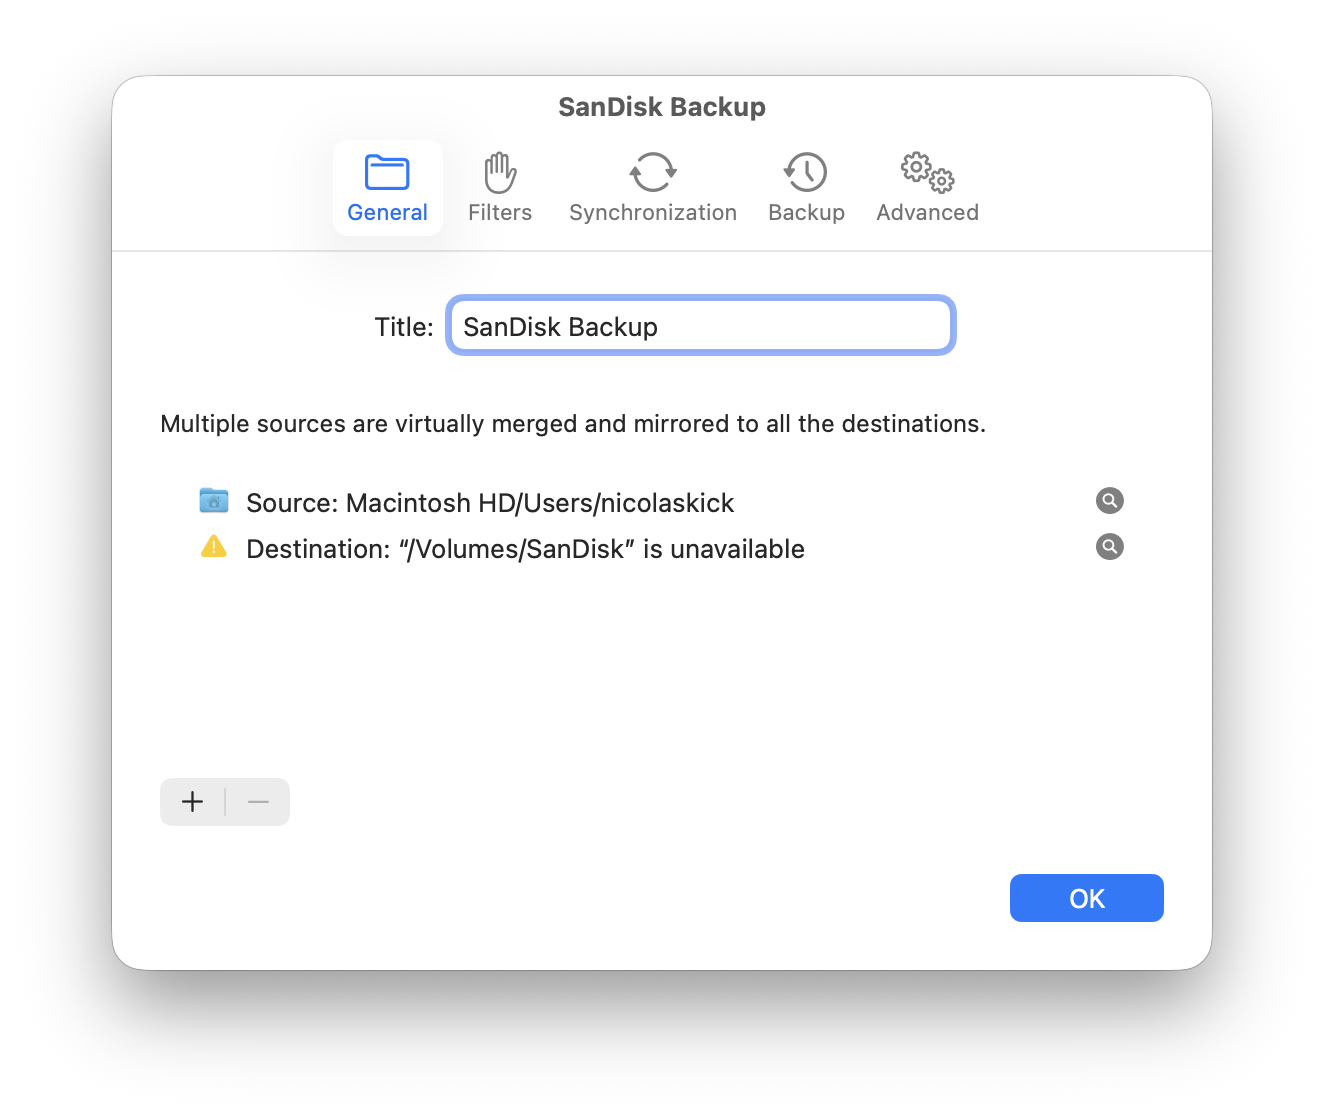Click the Title text field
1324x1118 pixels.
point(700,326)
